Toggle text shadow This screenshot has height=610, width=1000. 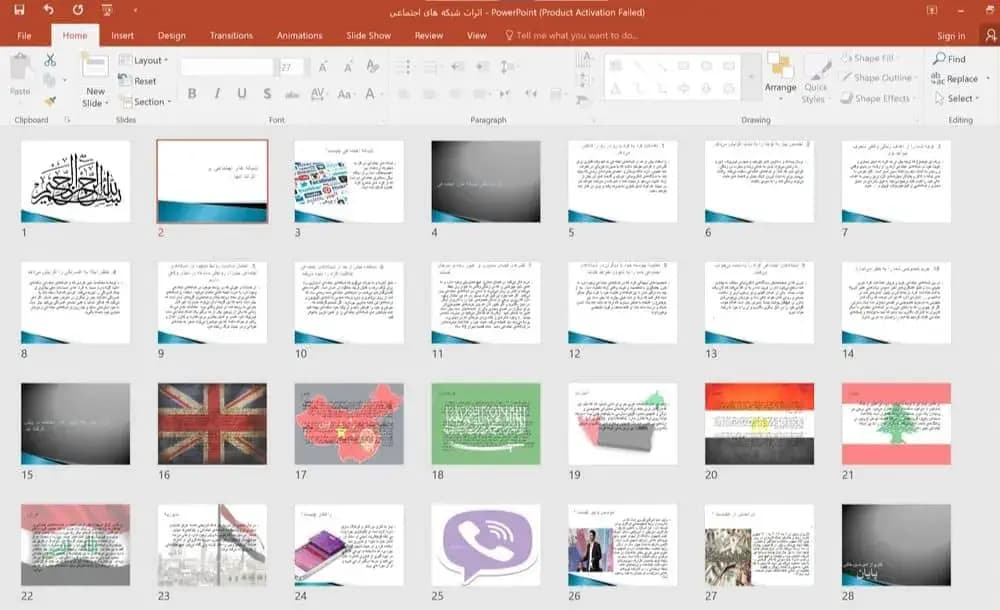click(267, 94)
